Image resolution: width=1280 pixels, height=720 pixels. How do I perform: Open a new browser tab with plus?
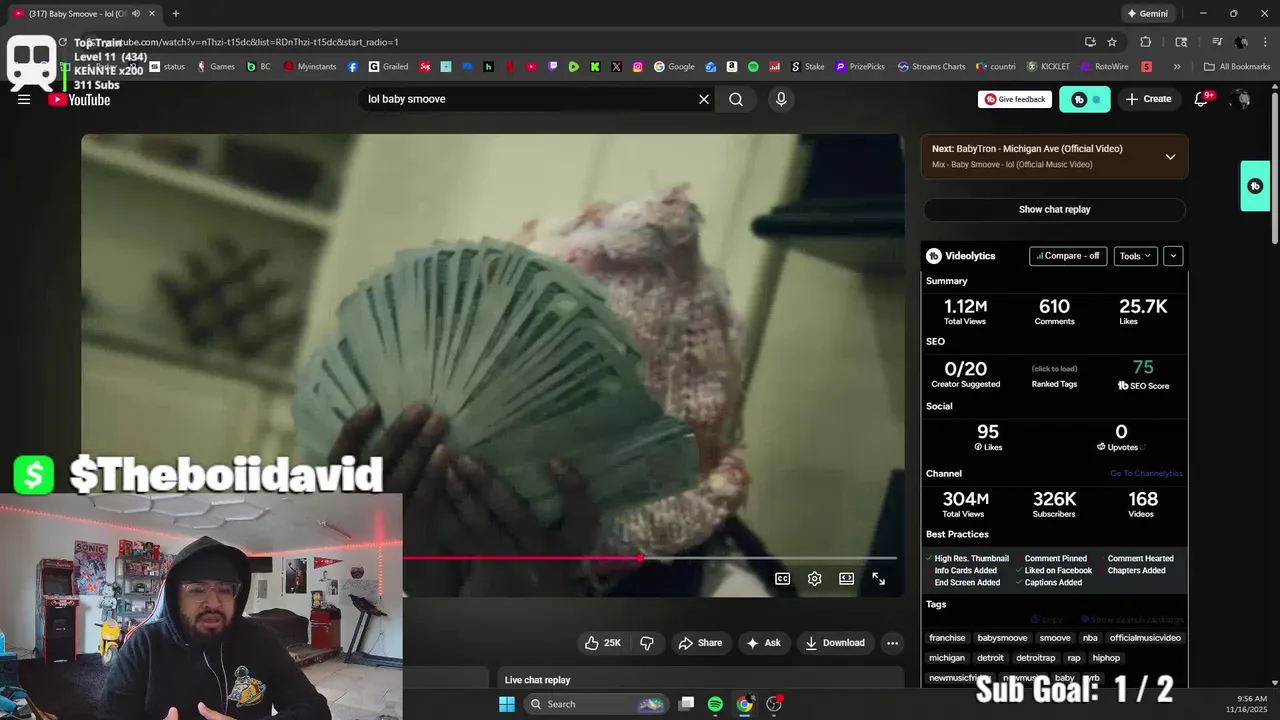coord(176,14)
